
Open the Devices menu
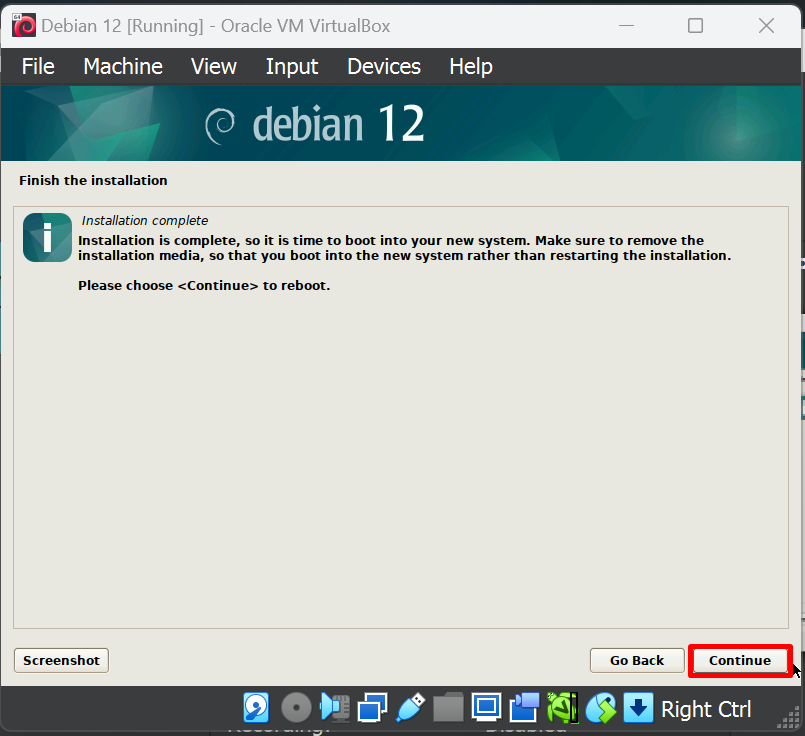[384, 66]
